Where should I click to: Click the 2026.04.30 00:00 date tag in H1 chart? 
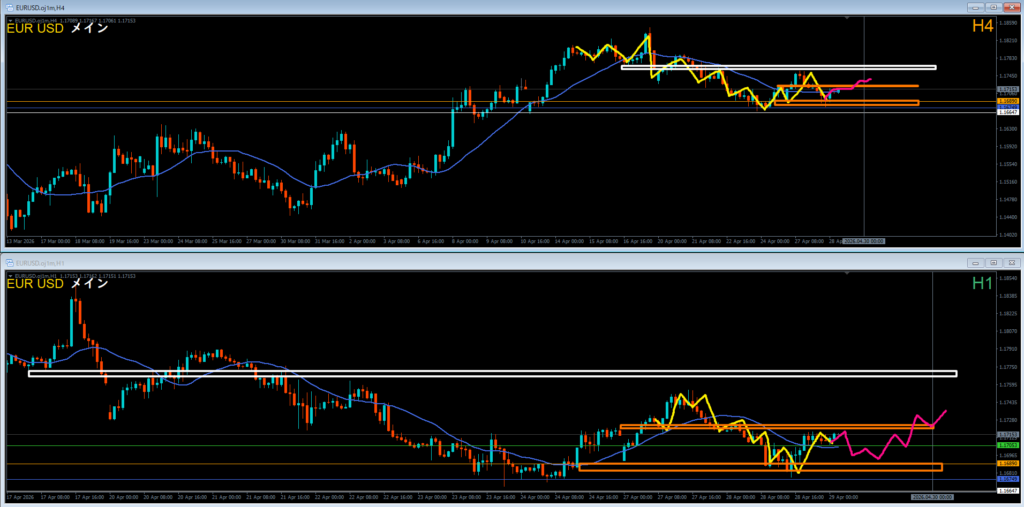931,497
